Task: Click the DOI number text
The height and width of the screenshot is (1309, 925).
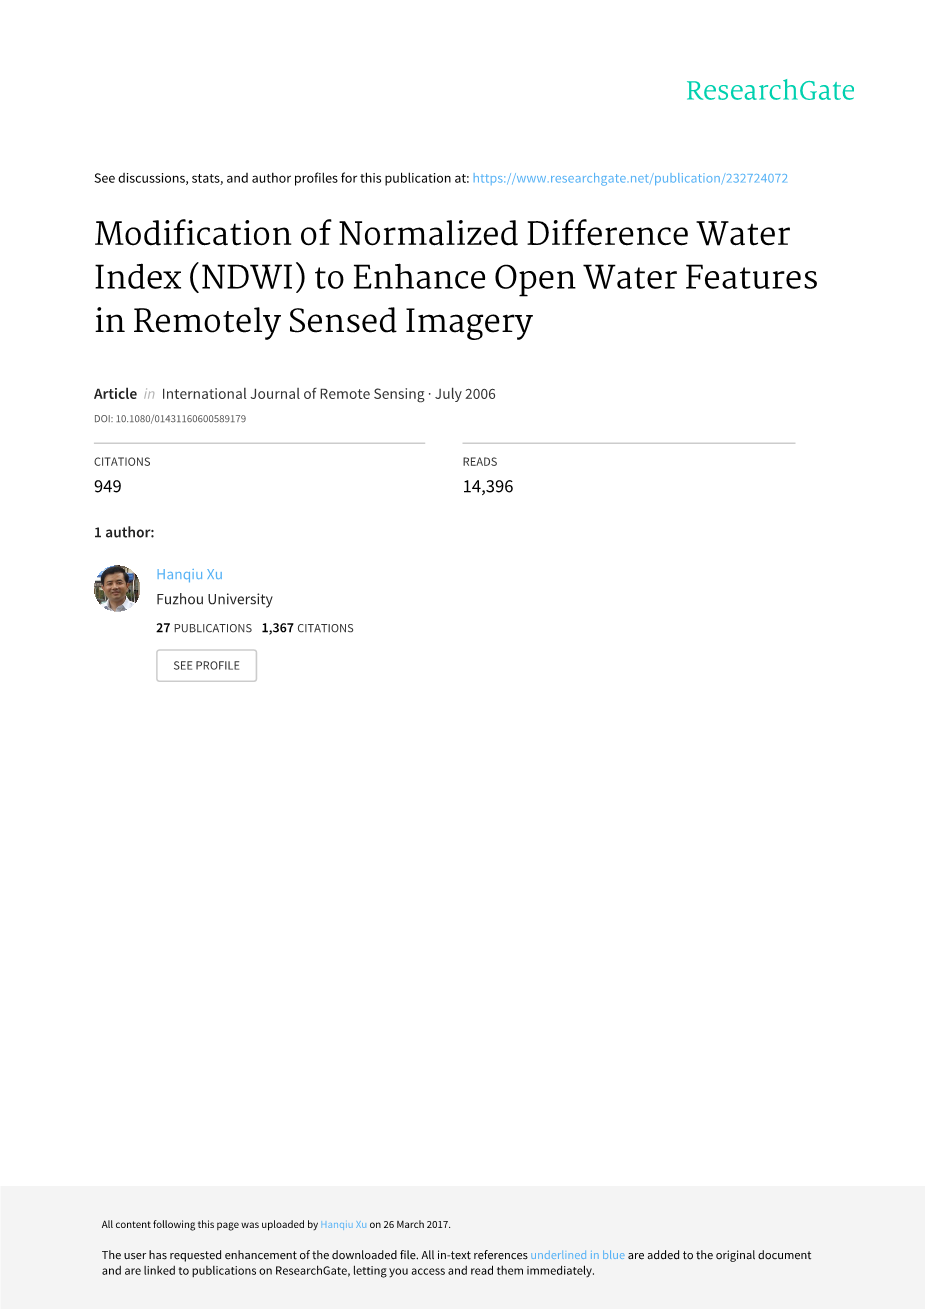Action: (x=170, y=419)
